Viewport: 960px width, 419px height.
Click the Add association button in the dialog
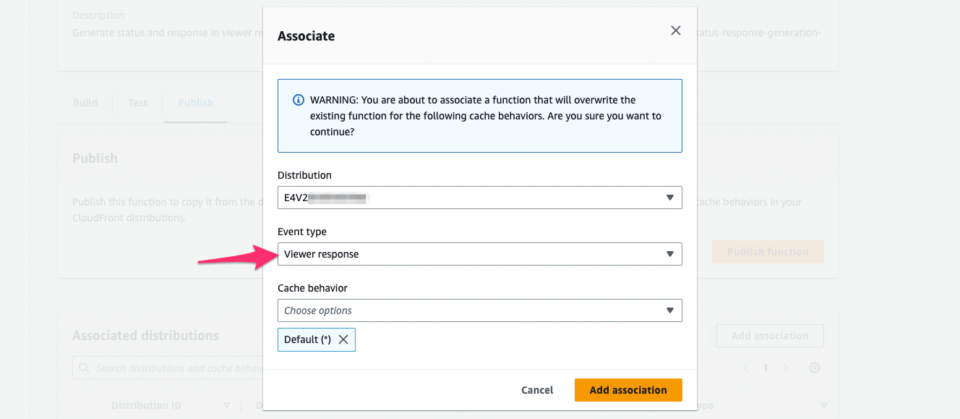tap(628, 390)
